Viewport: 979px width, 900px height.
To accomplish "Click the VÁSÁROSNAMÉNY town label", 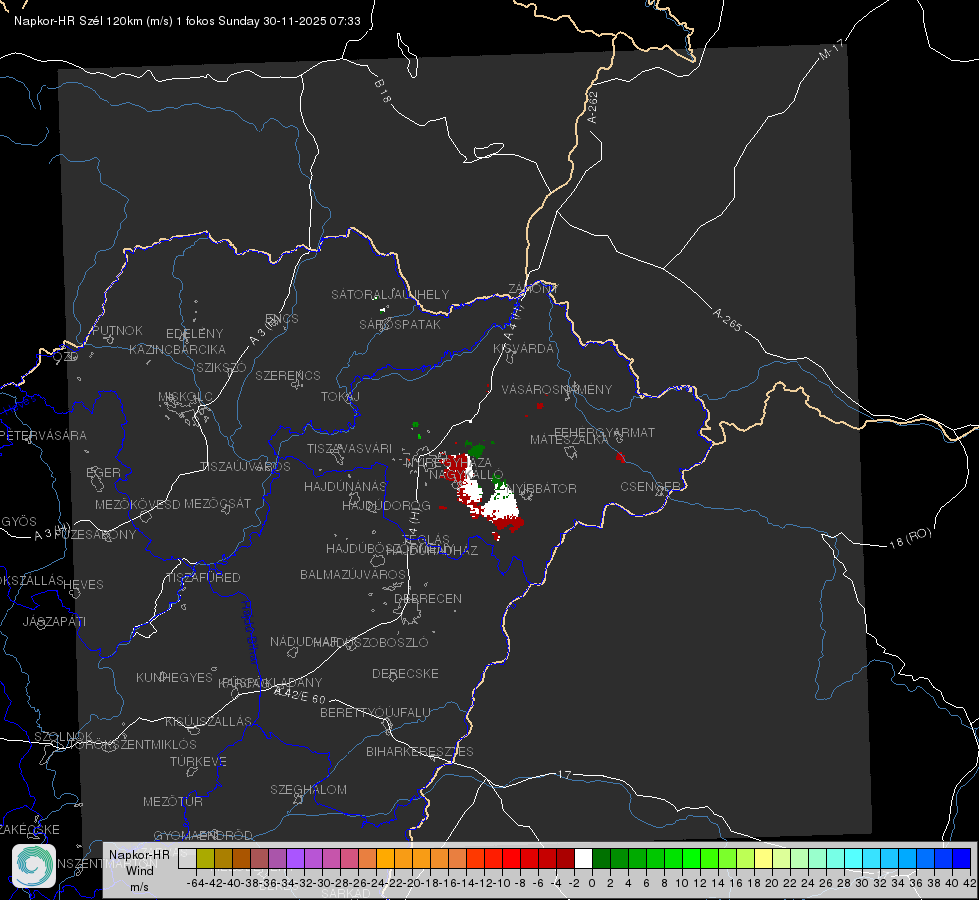I will coord(557,389).
